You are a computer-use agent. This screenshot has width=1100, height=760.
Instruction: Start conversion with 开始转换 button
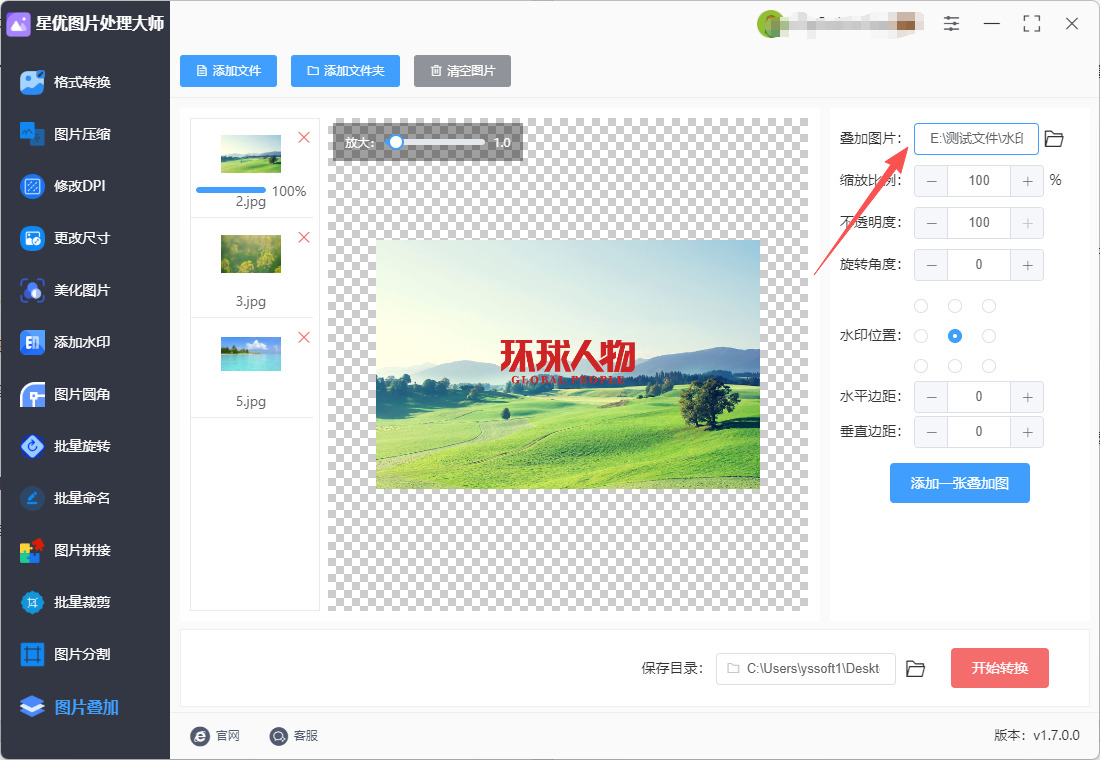pyautogui.click(x=1000, y=668)
